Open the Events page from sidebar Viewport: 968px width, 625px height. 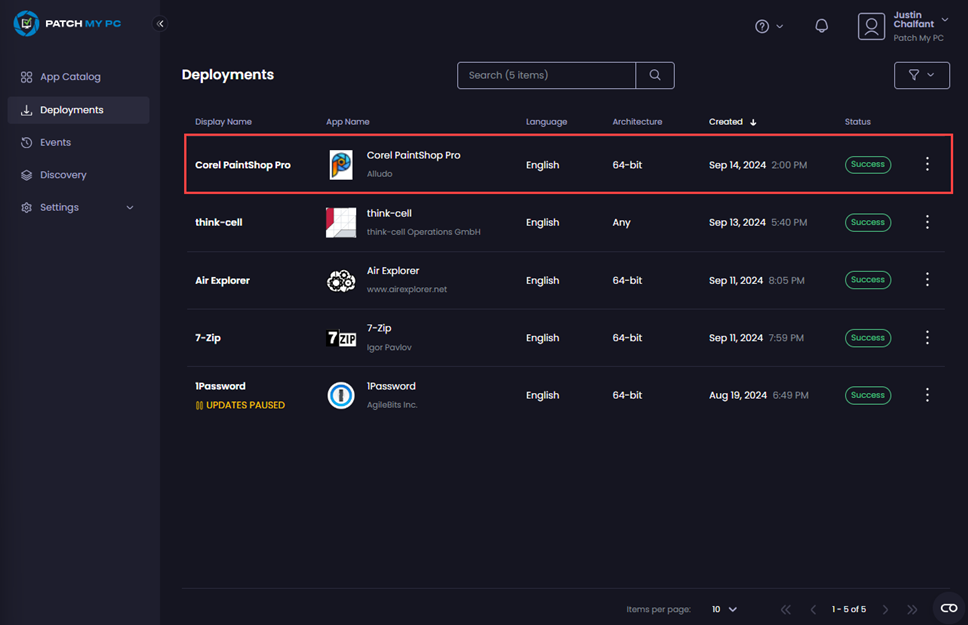tap(55, 143)
